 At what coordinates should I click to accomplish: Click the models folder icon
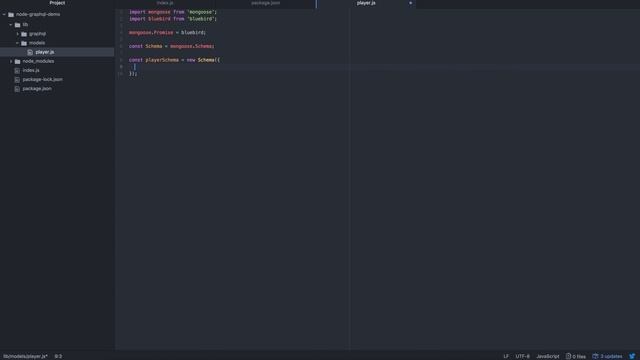[x=24, y=43]
